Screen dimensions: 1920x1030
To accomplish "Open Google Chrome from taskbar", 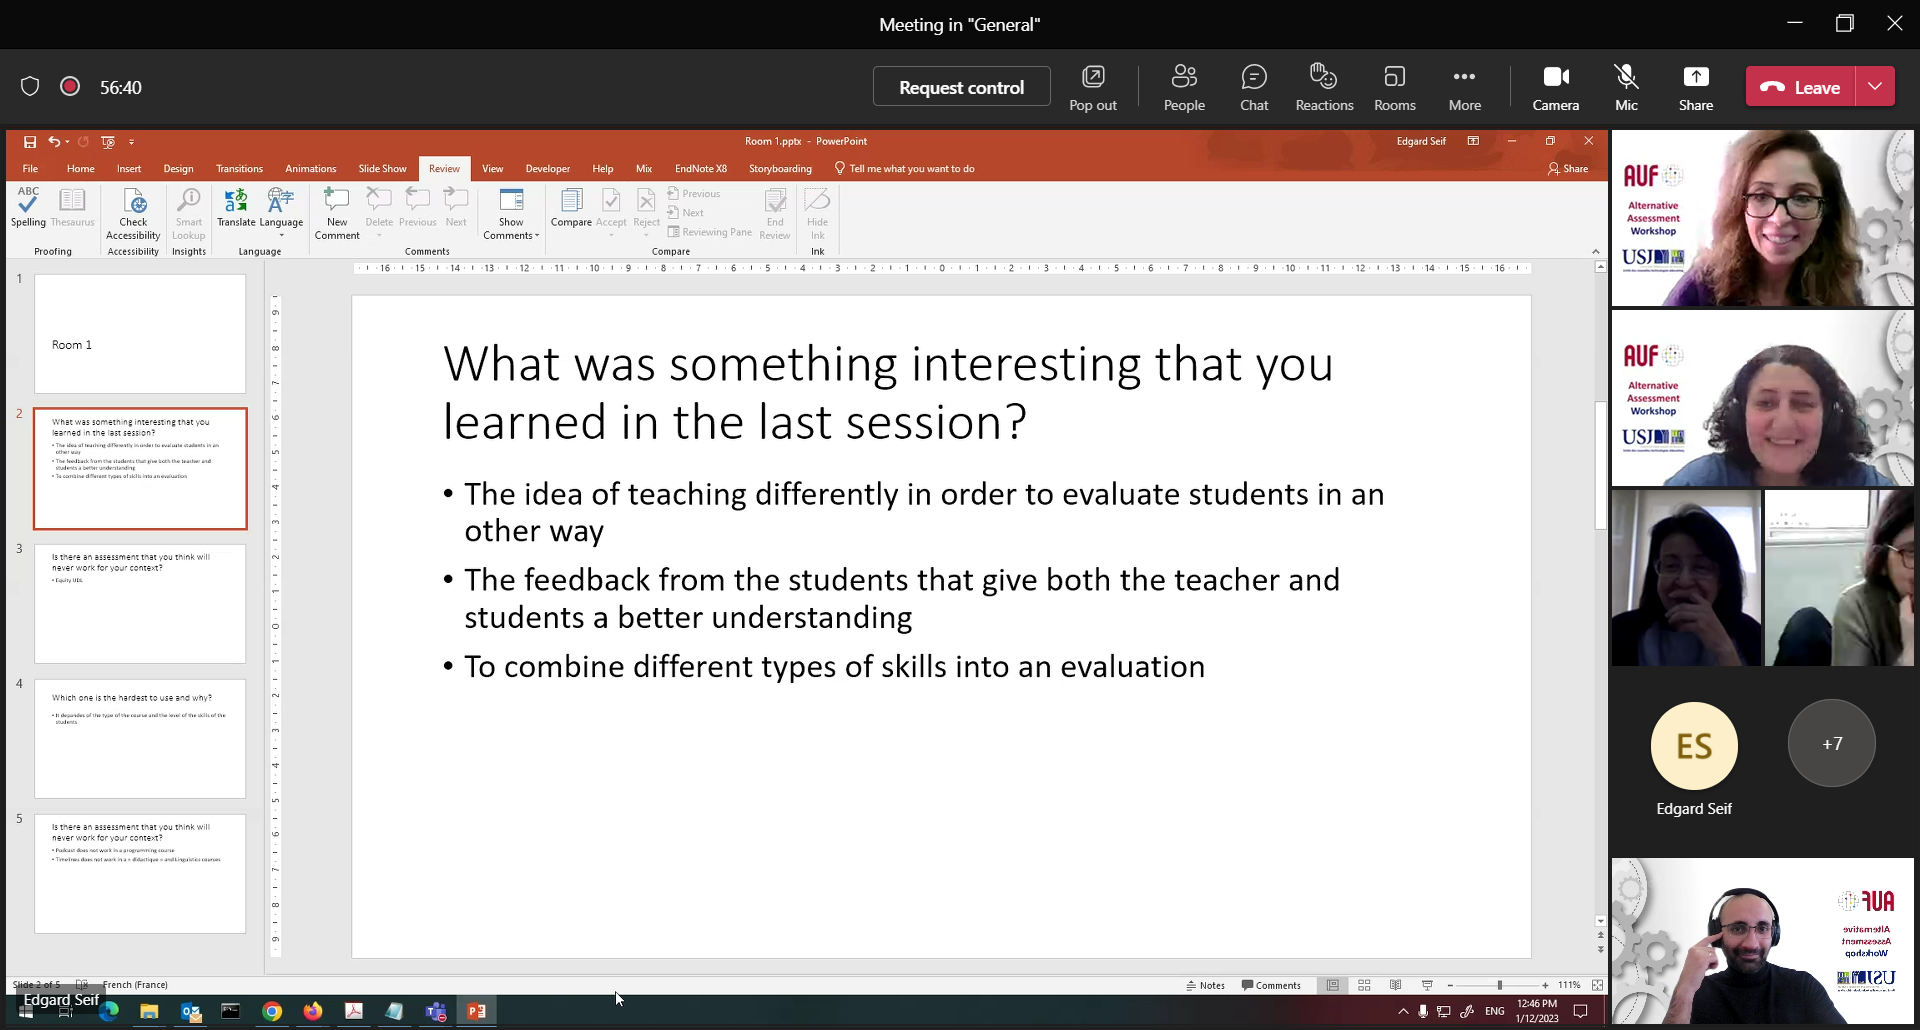I will pyautogui.click(x=272, y=1011).
